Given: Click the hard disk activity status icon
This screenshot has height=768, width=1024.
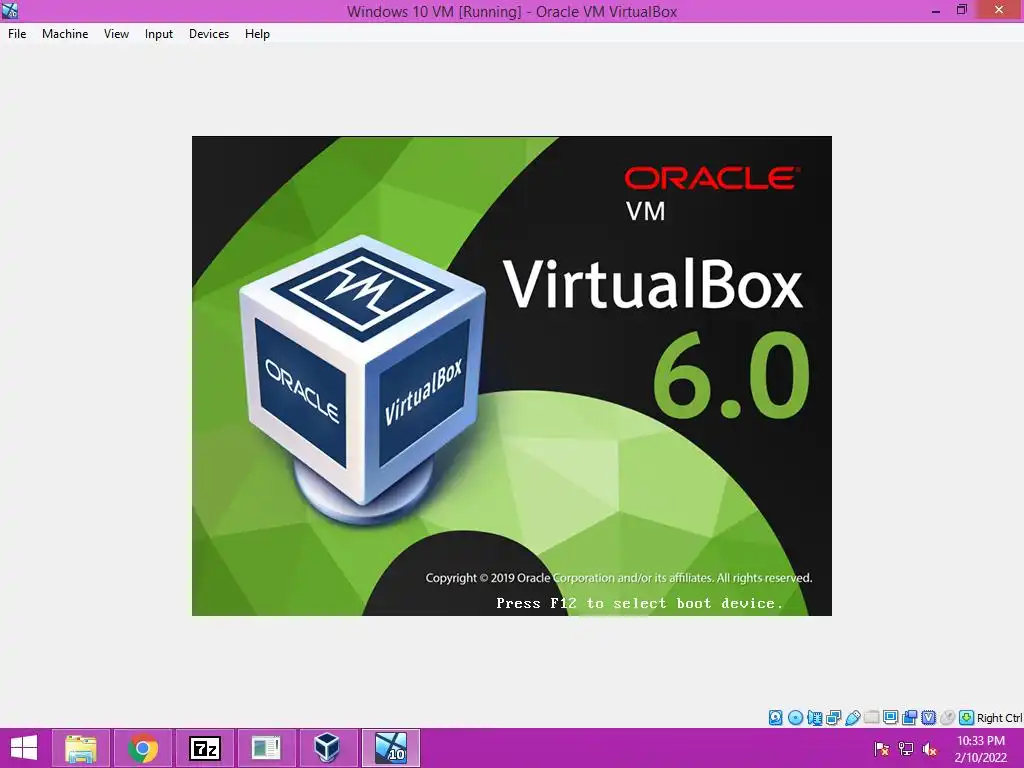Looking at the screenshot, I should pyautogui.click(x=775, y=718).
